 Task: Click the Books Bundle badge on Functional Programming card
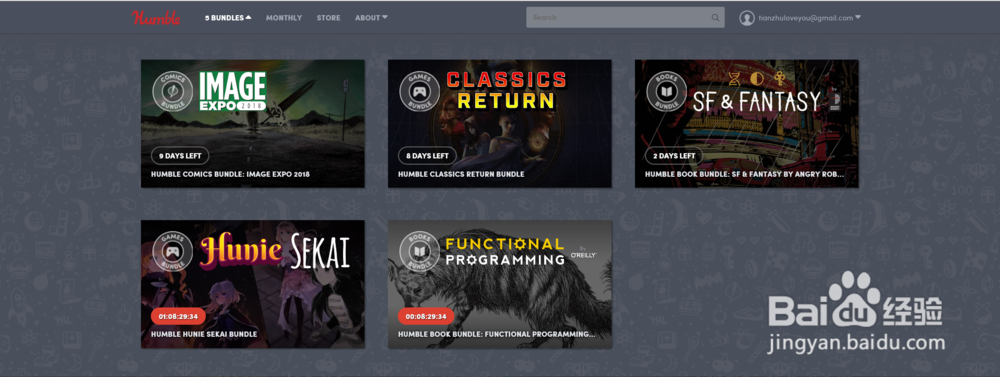coord(420,252)
